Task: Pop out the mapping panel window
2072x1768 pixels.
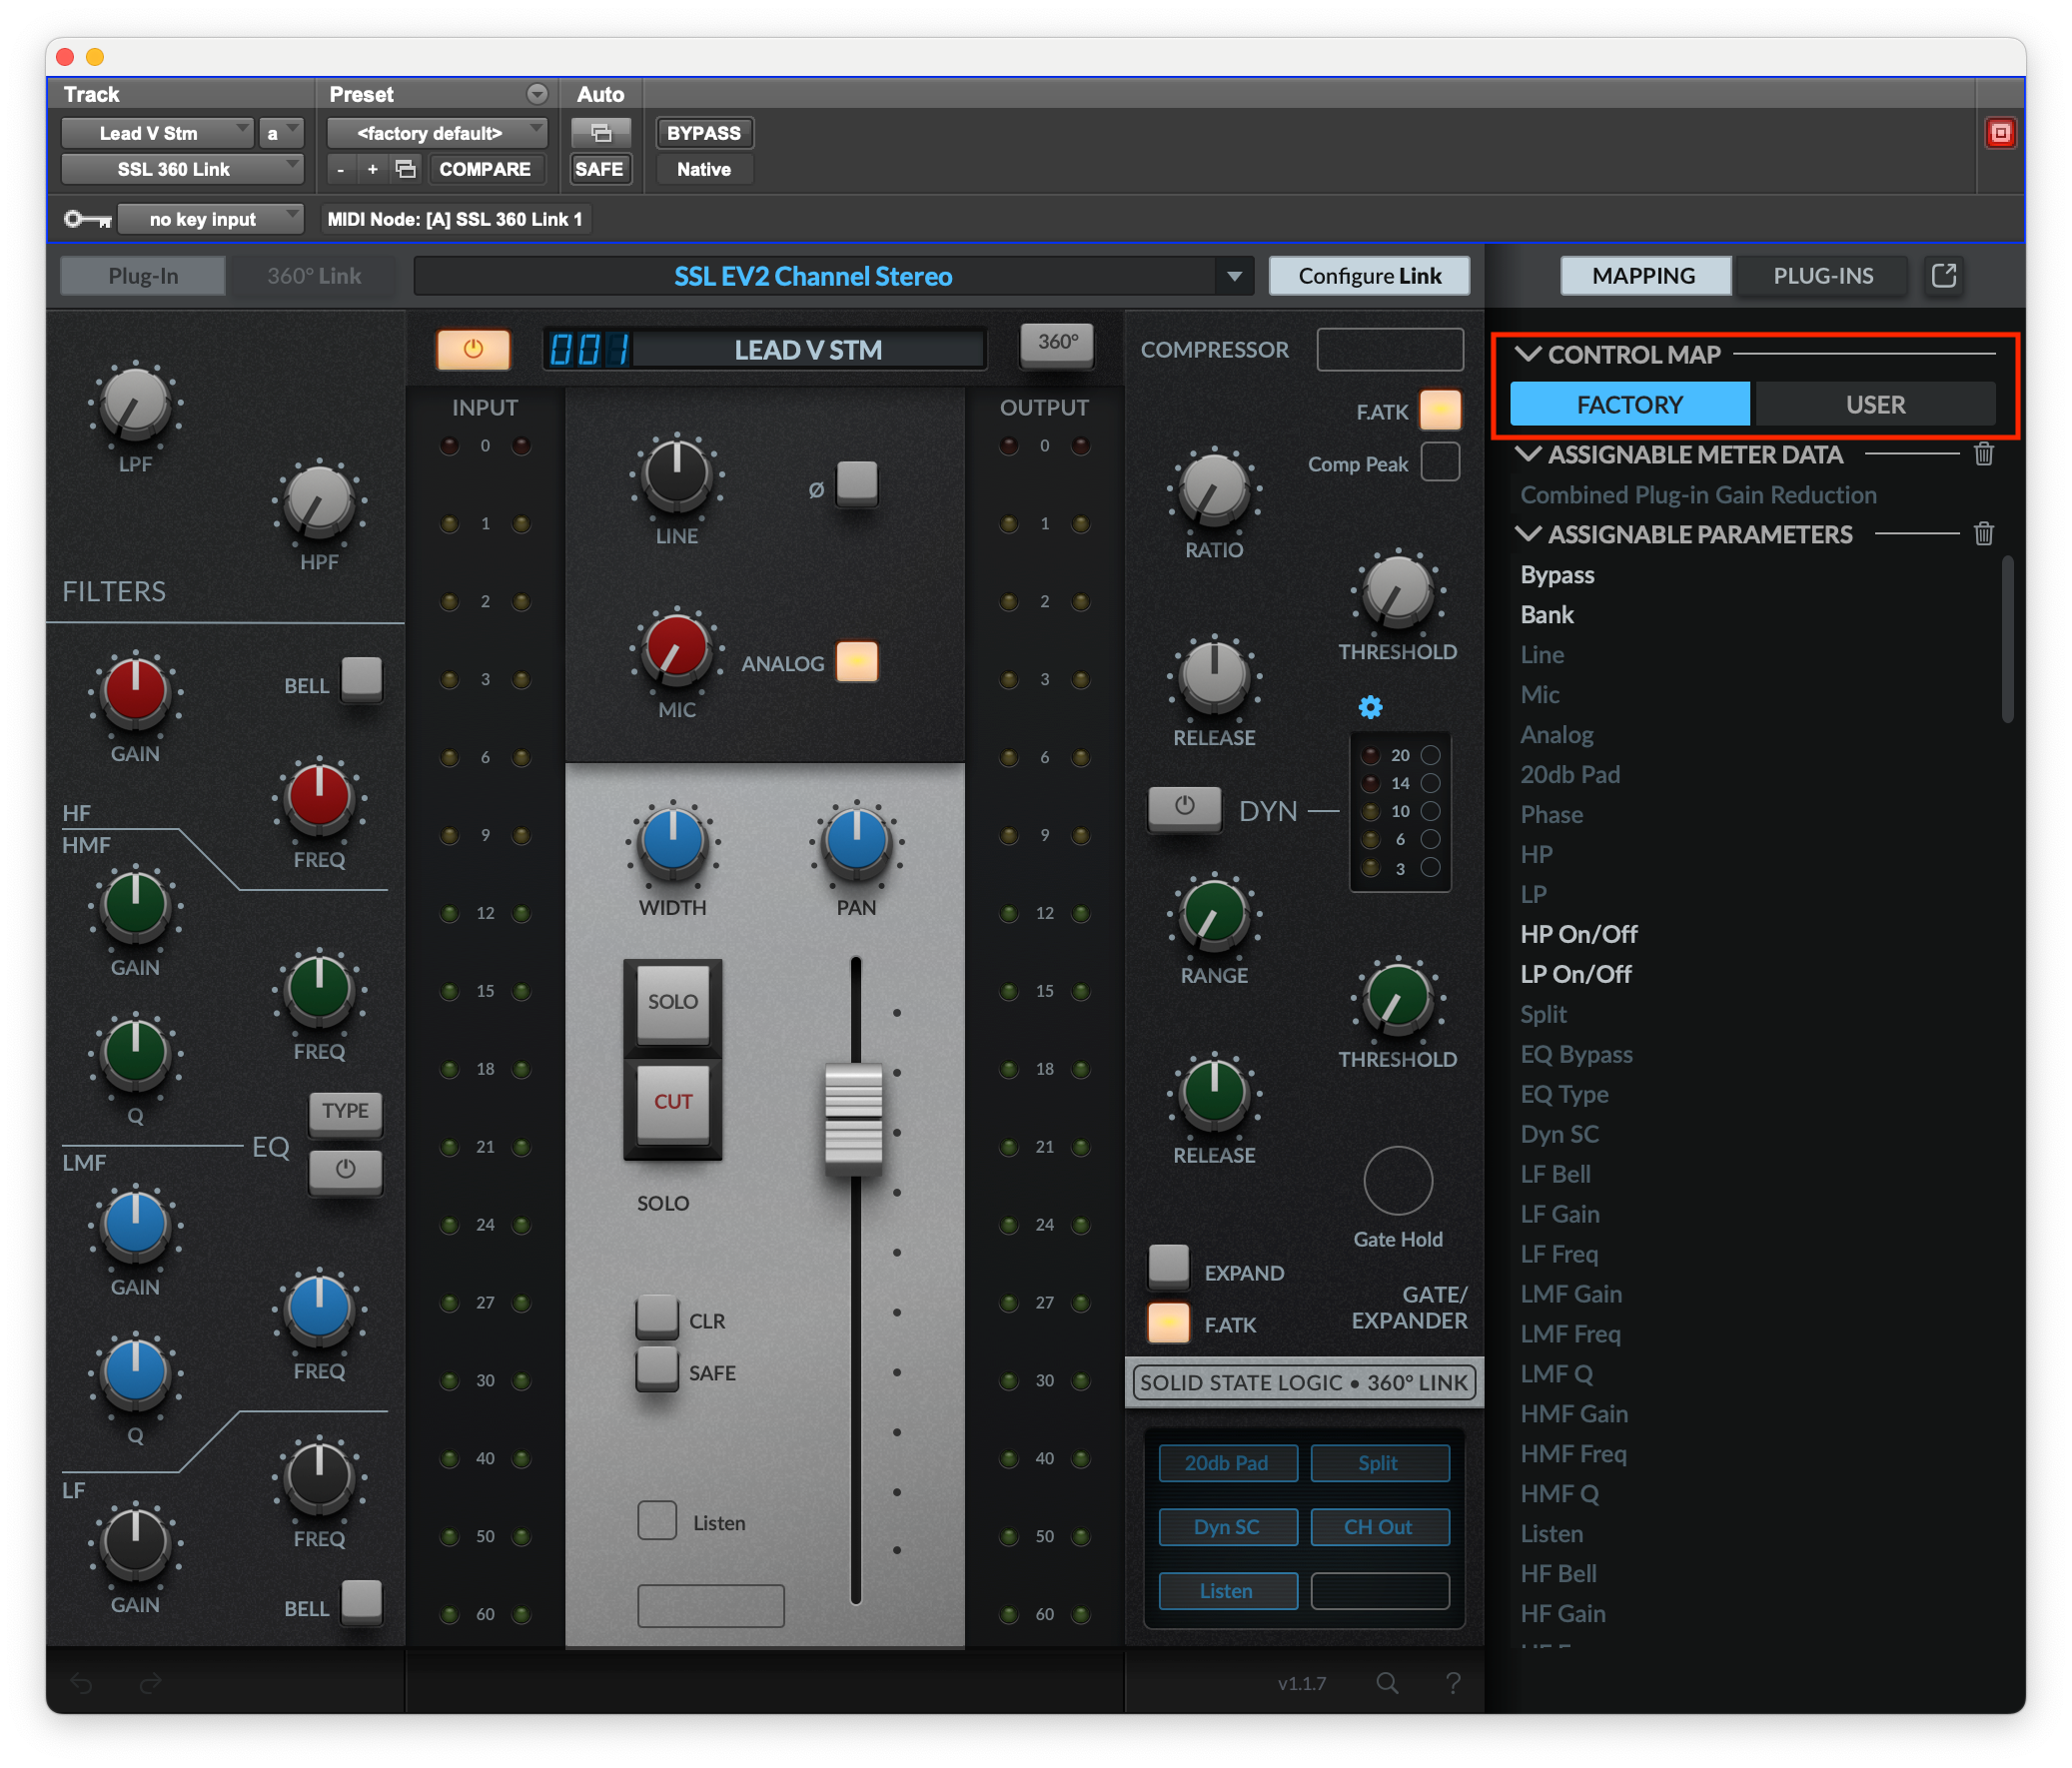Action: (1943, 276)
